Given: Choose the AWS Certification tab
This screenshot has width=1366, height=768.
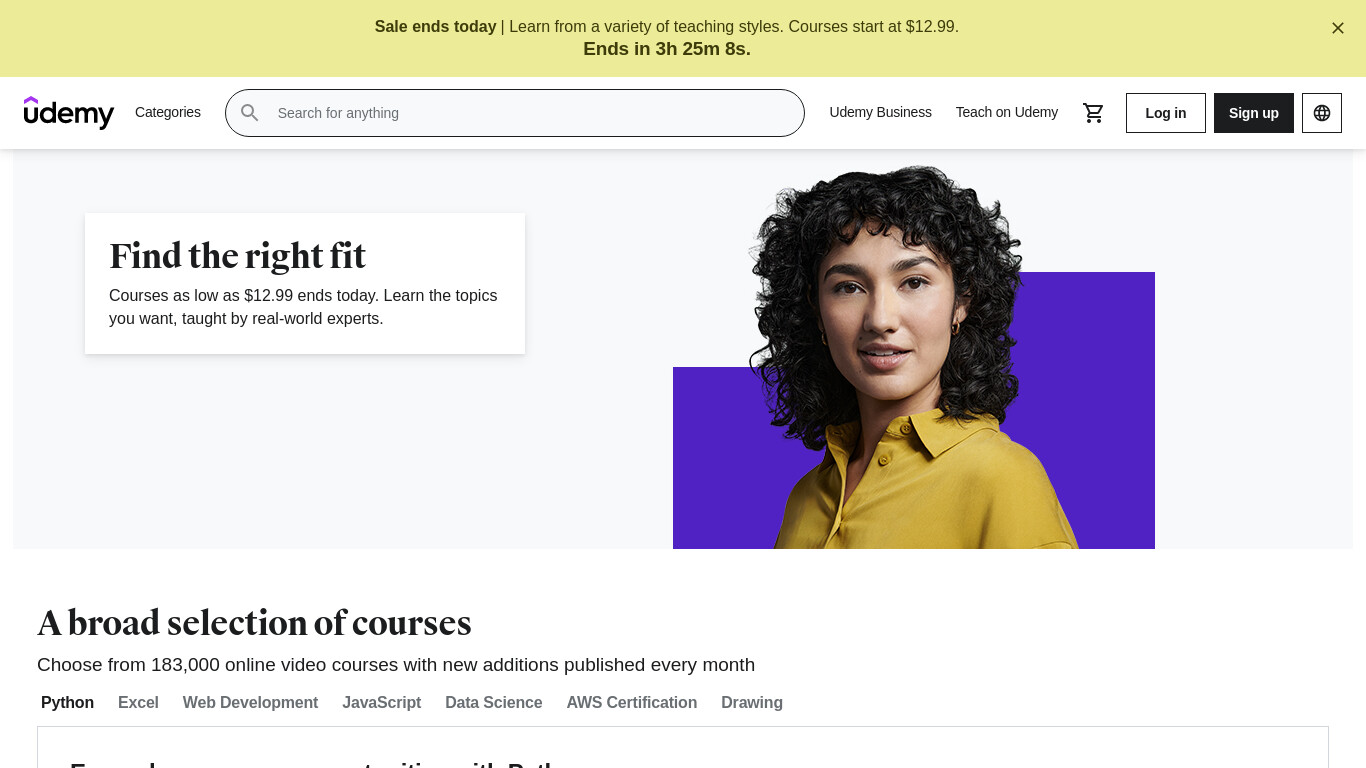Looking at the screenshot, I should (x=632, y=702).
